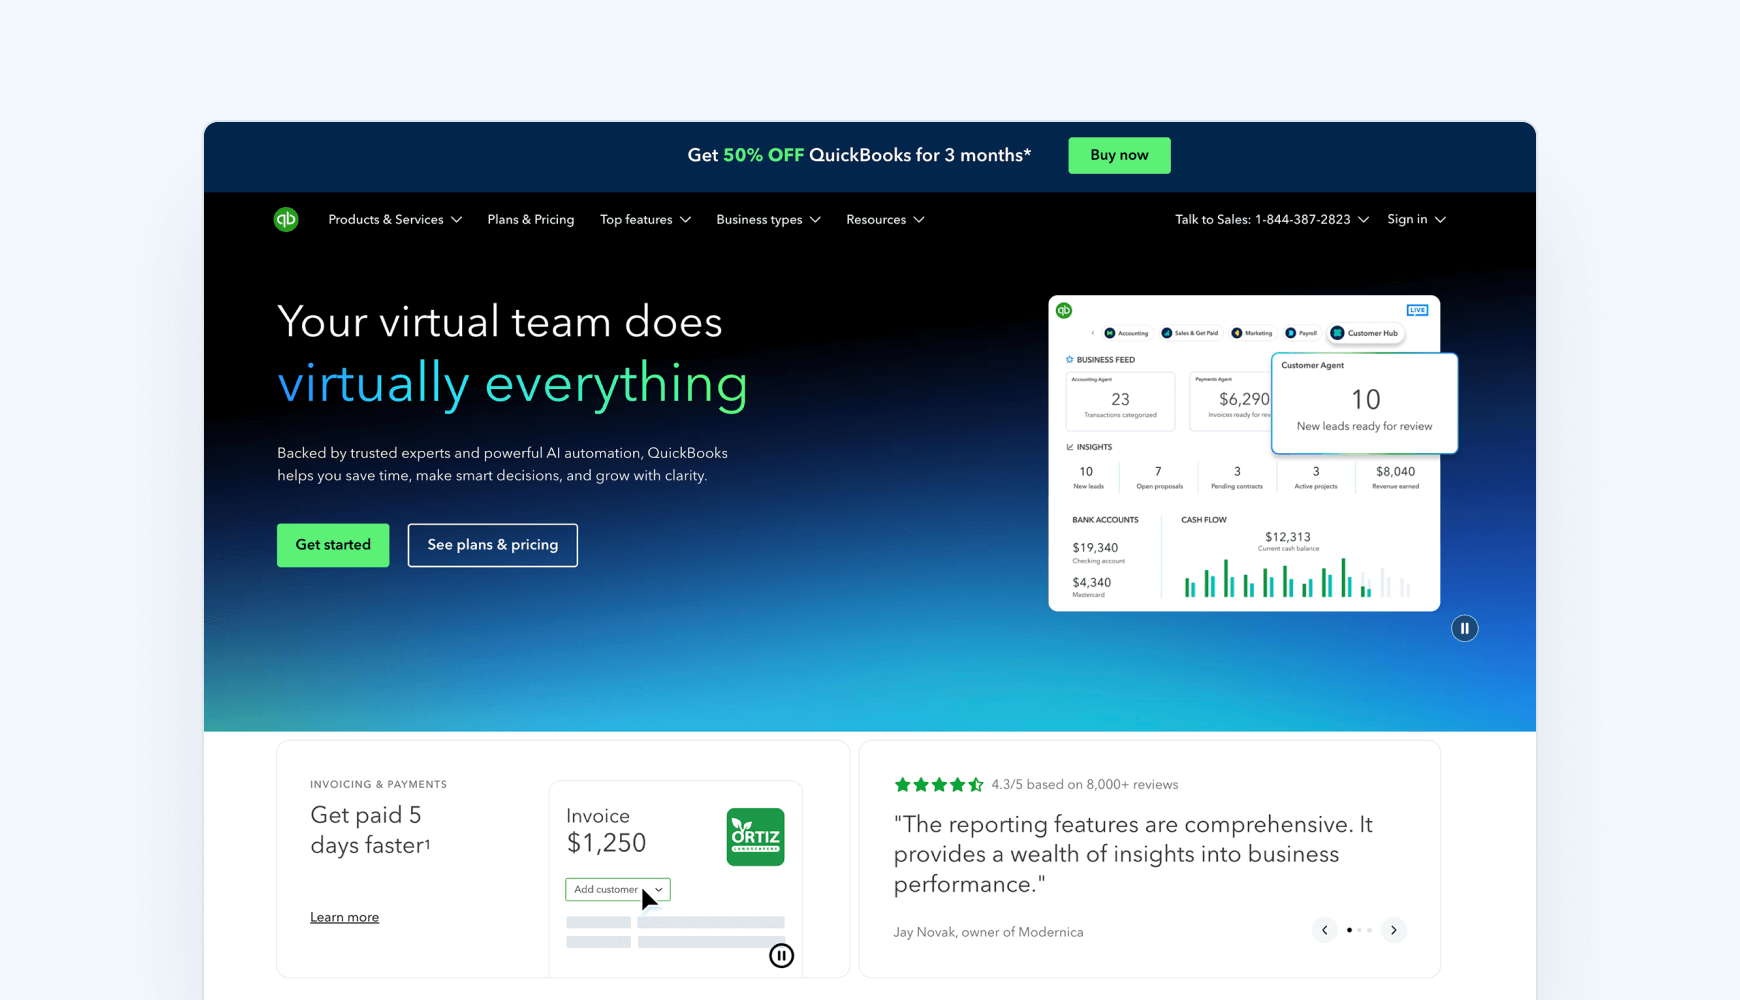Pause the invoice card animation
This screenshot has height=1000, width=1740.
(x=781, y=955)
